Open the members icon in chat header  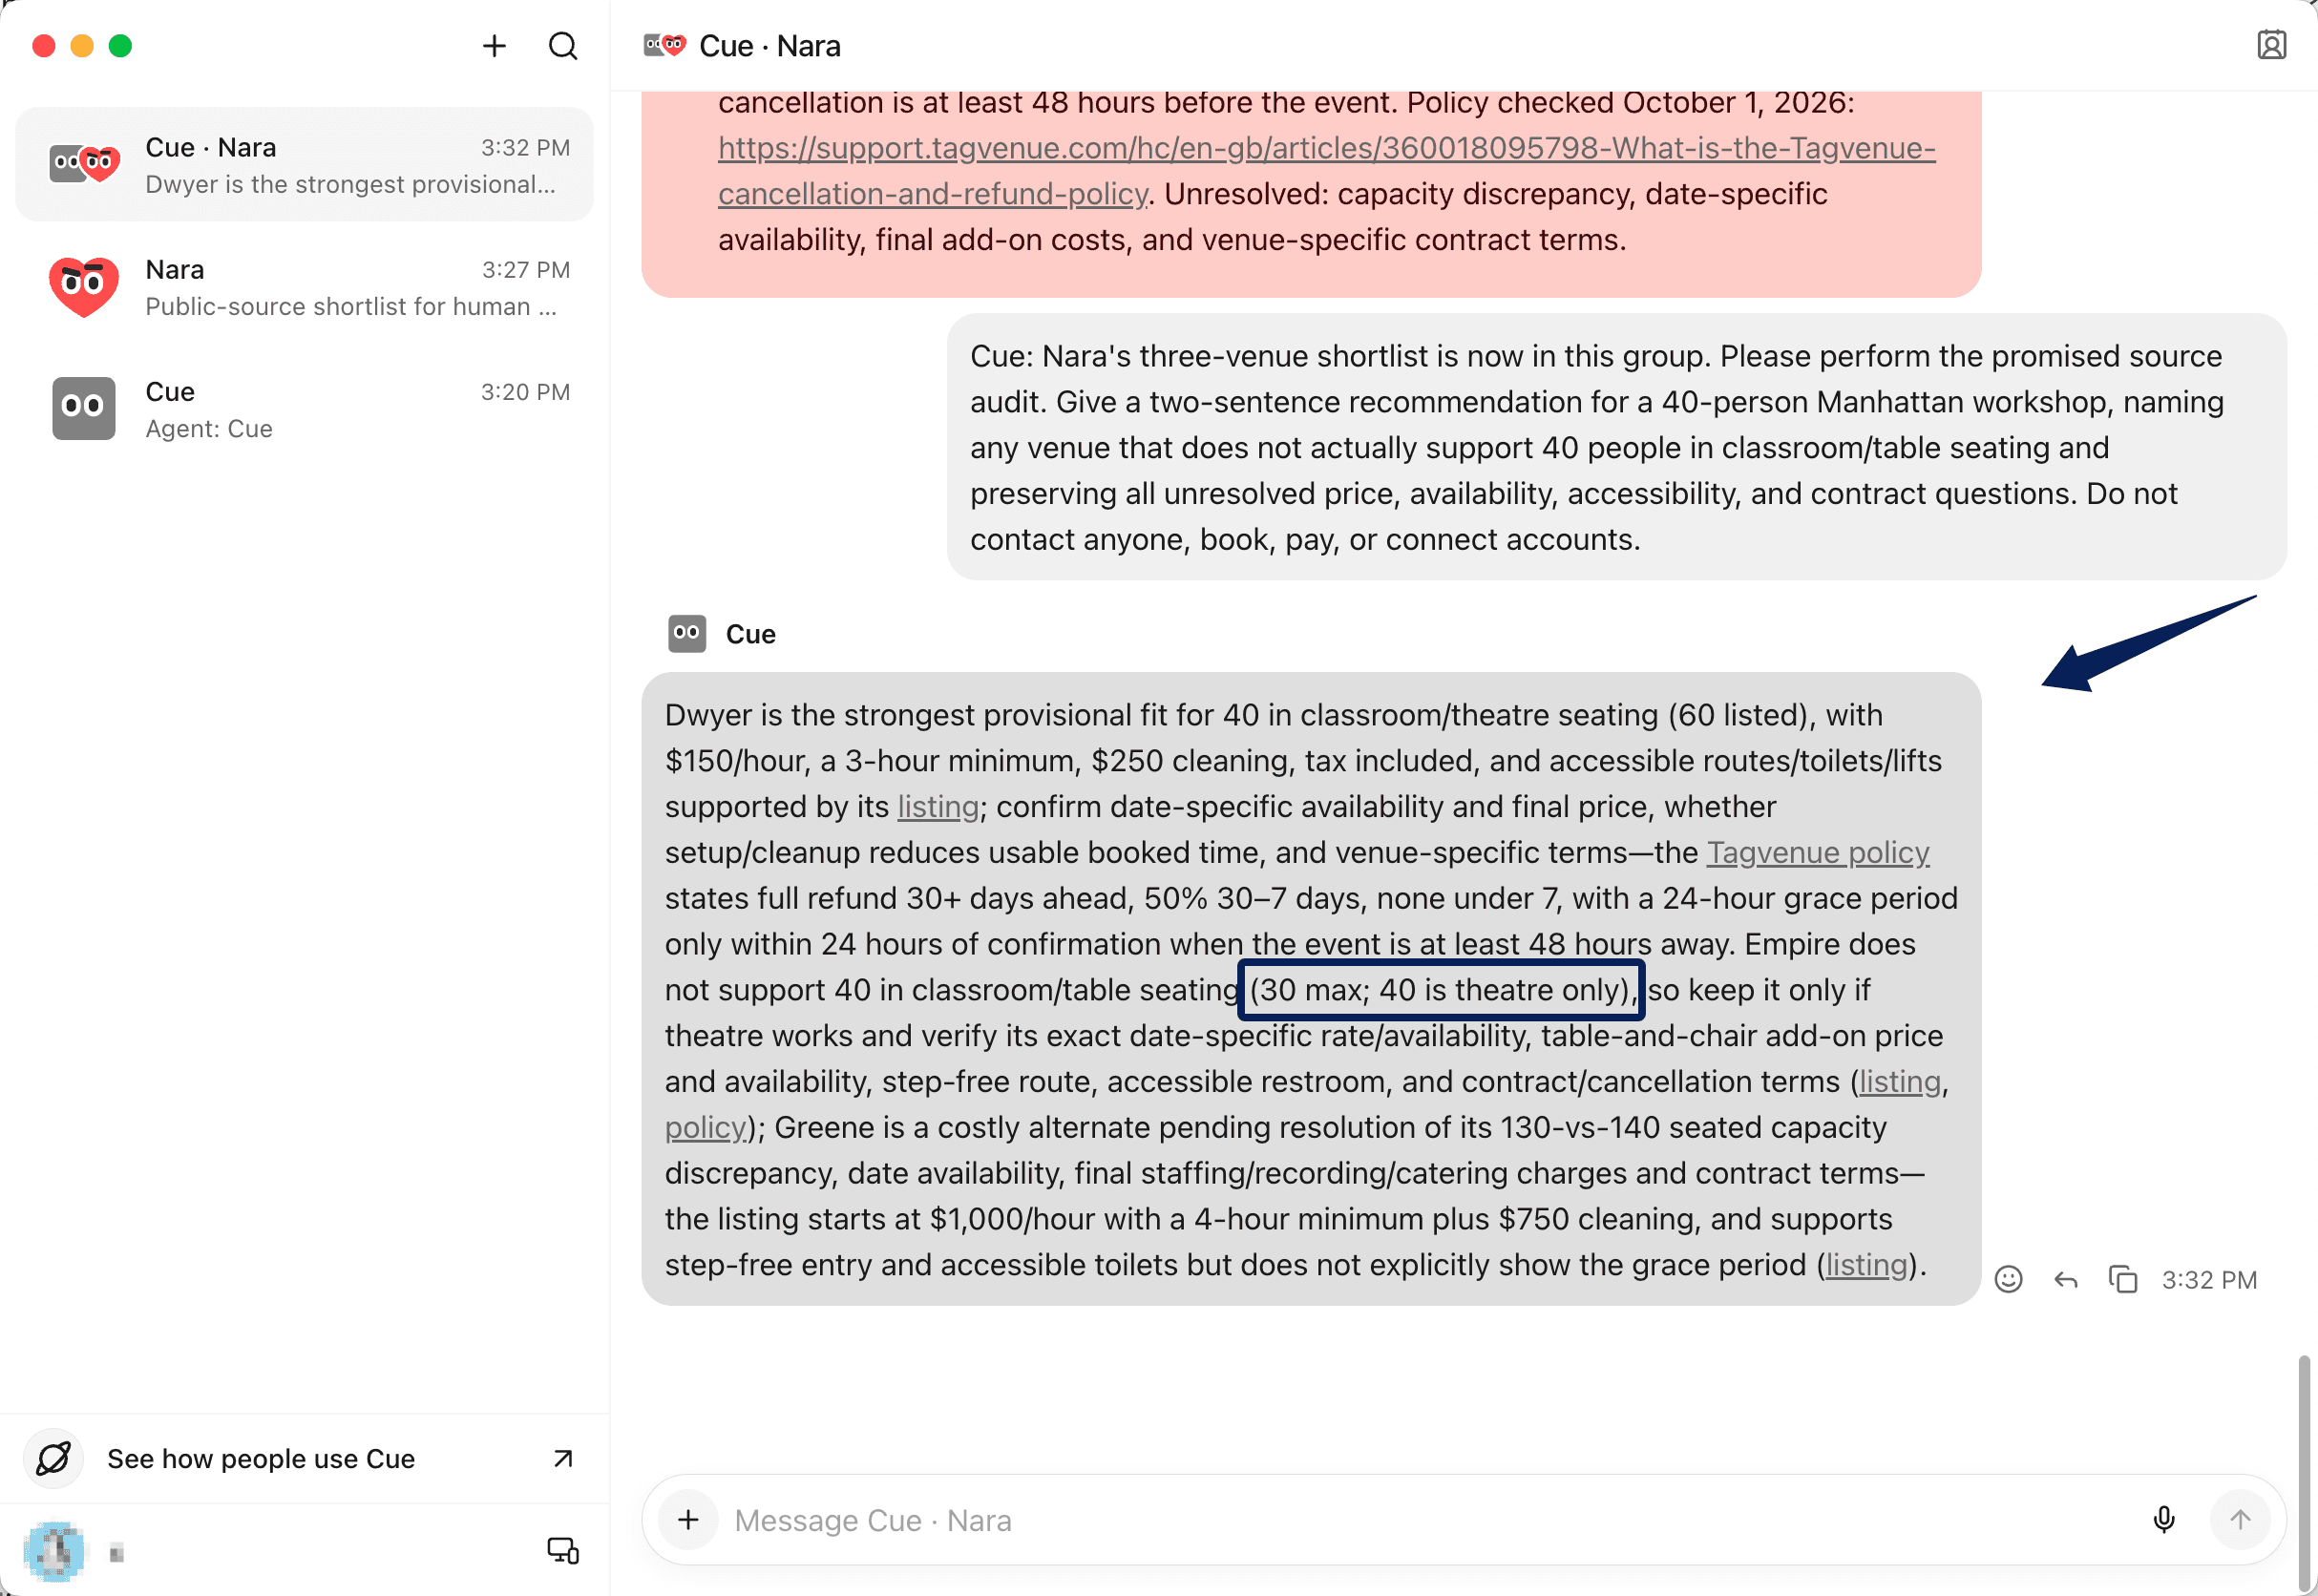(x=2271, y=45)
